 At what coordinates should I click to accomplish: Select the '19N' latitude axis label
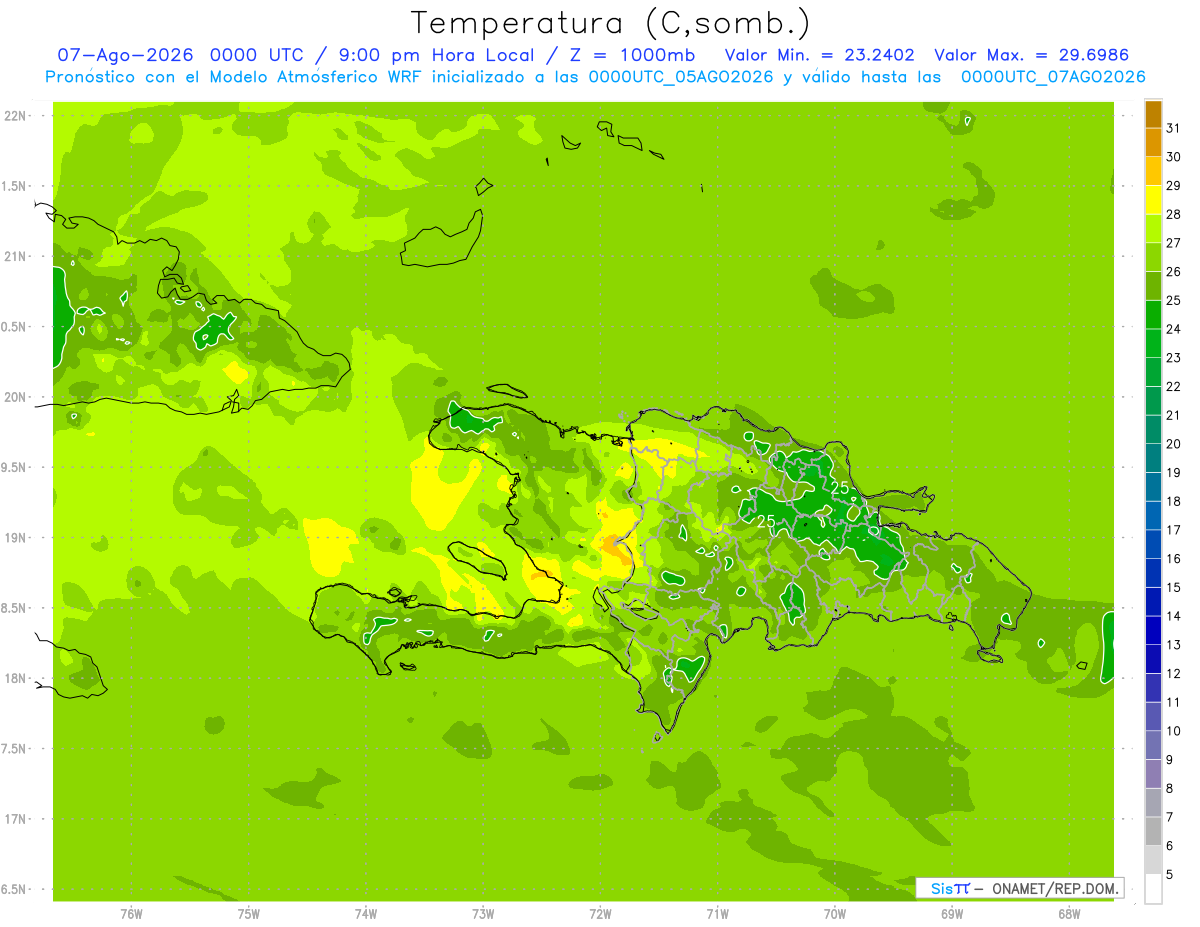14,537
